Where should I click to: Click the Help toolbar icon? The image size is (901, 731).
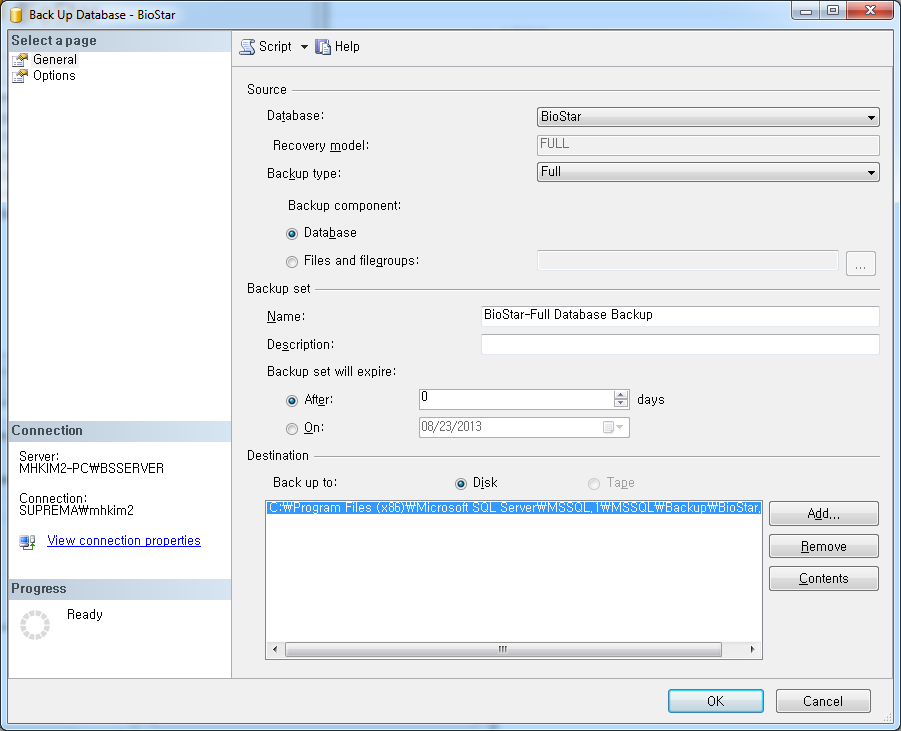[x=323, y=47]
